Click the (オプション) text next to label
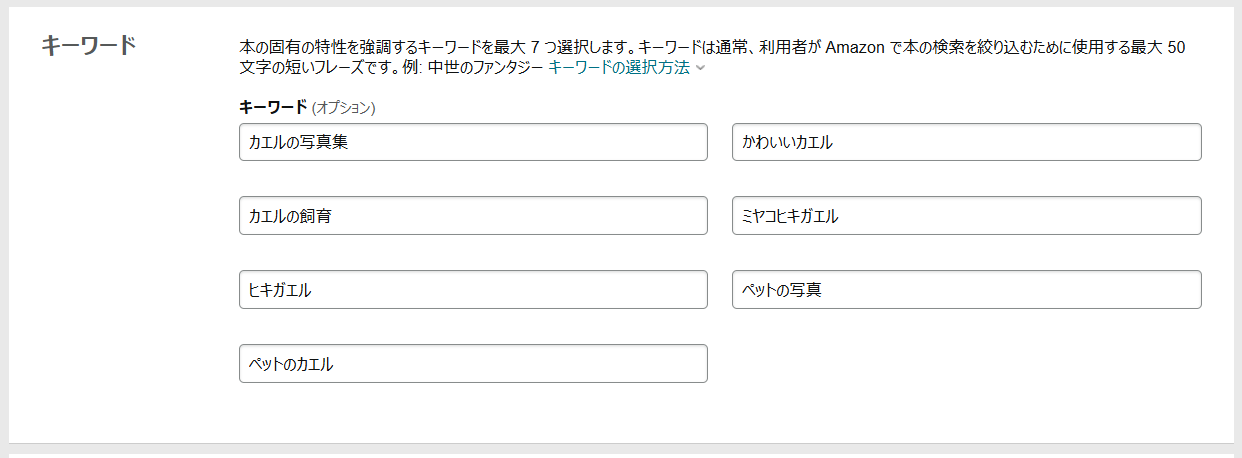The width and height of the screenshot is (1242, 458). coord(343,107)
